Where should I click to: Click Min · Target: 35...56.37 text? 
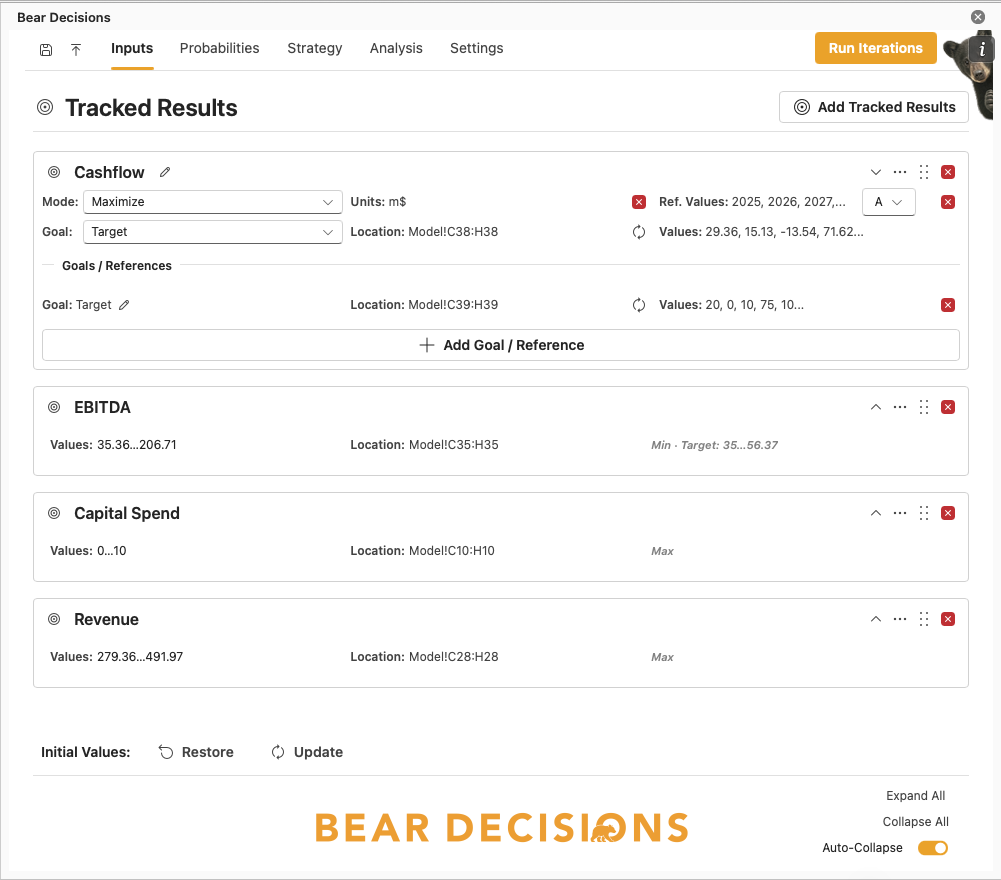[714, 445]
